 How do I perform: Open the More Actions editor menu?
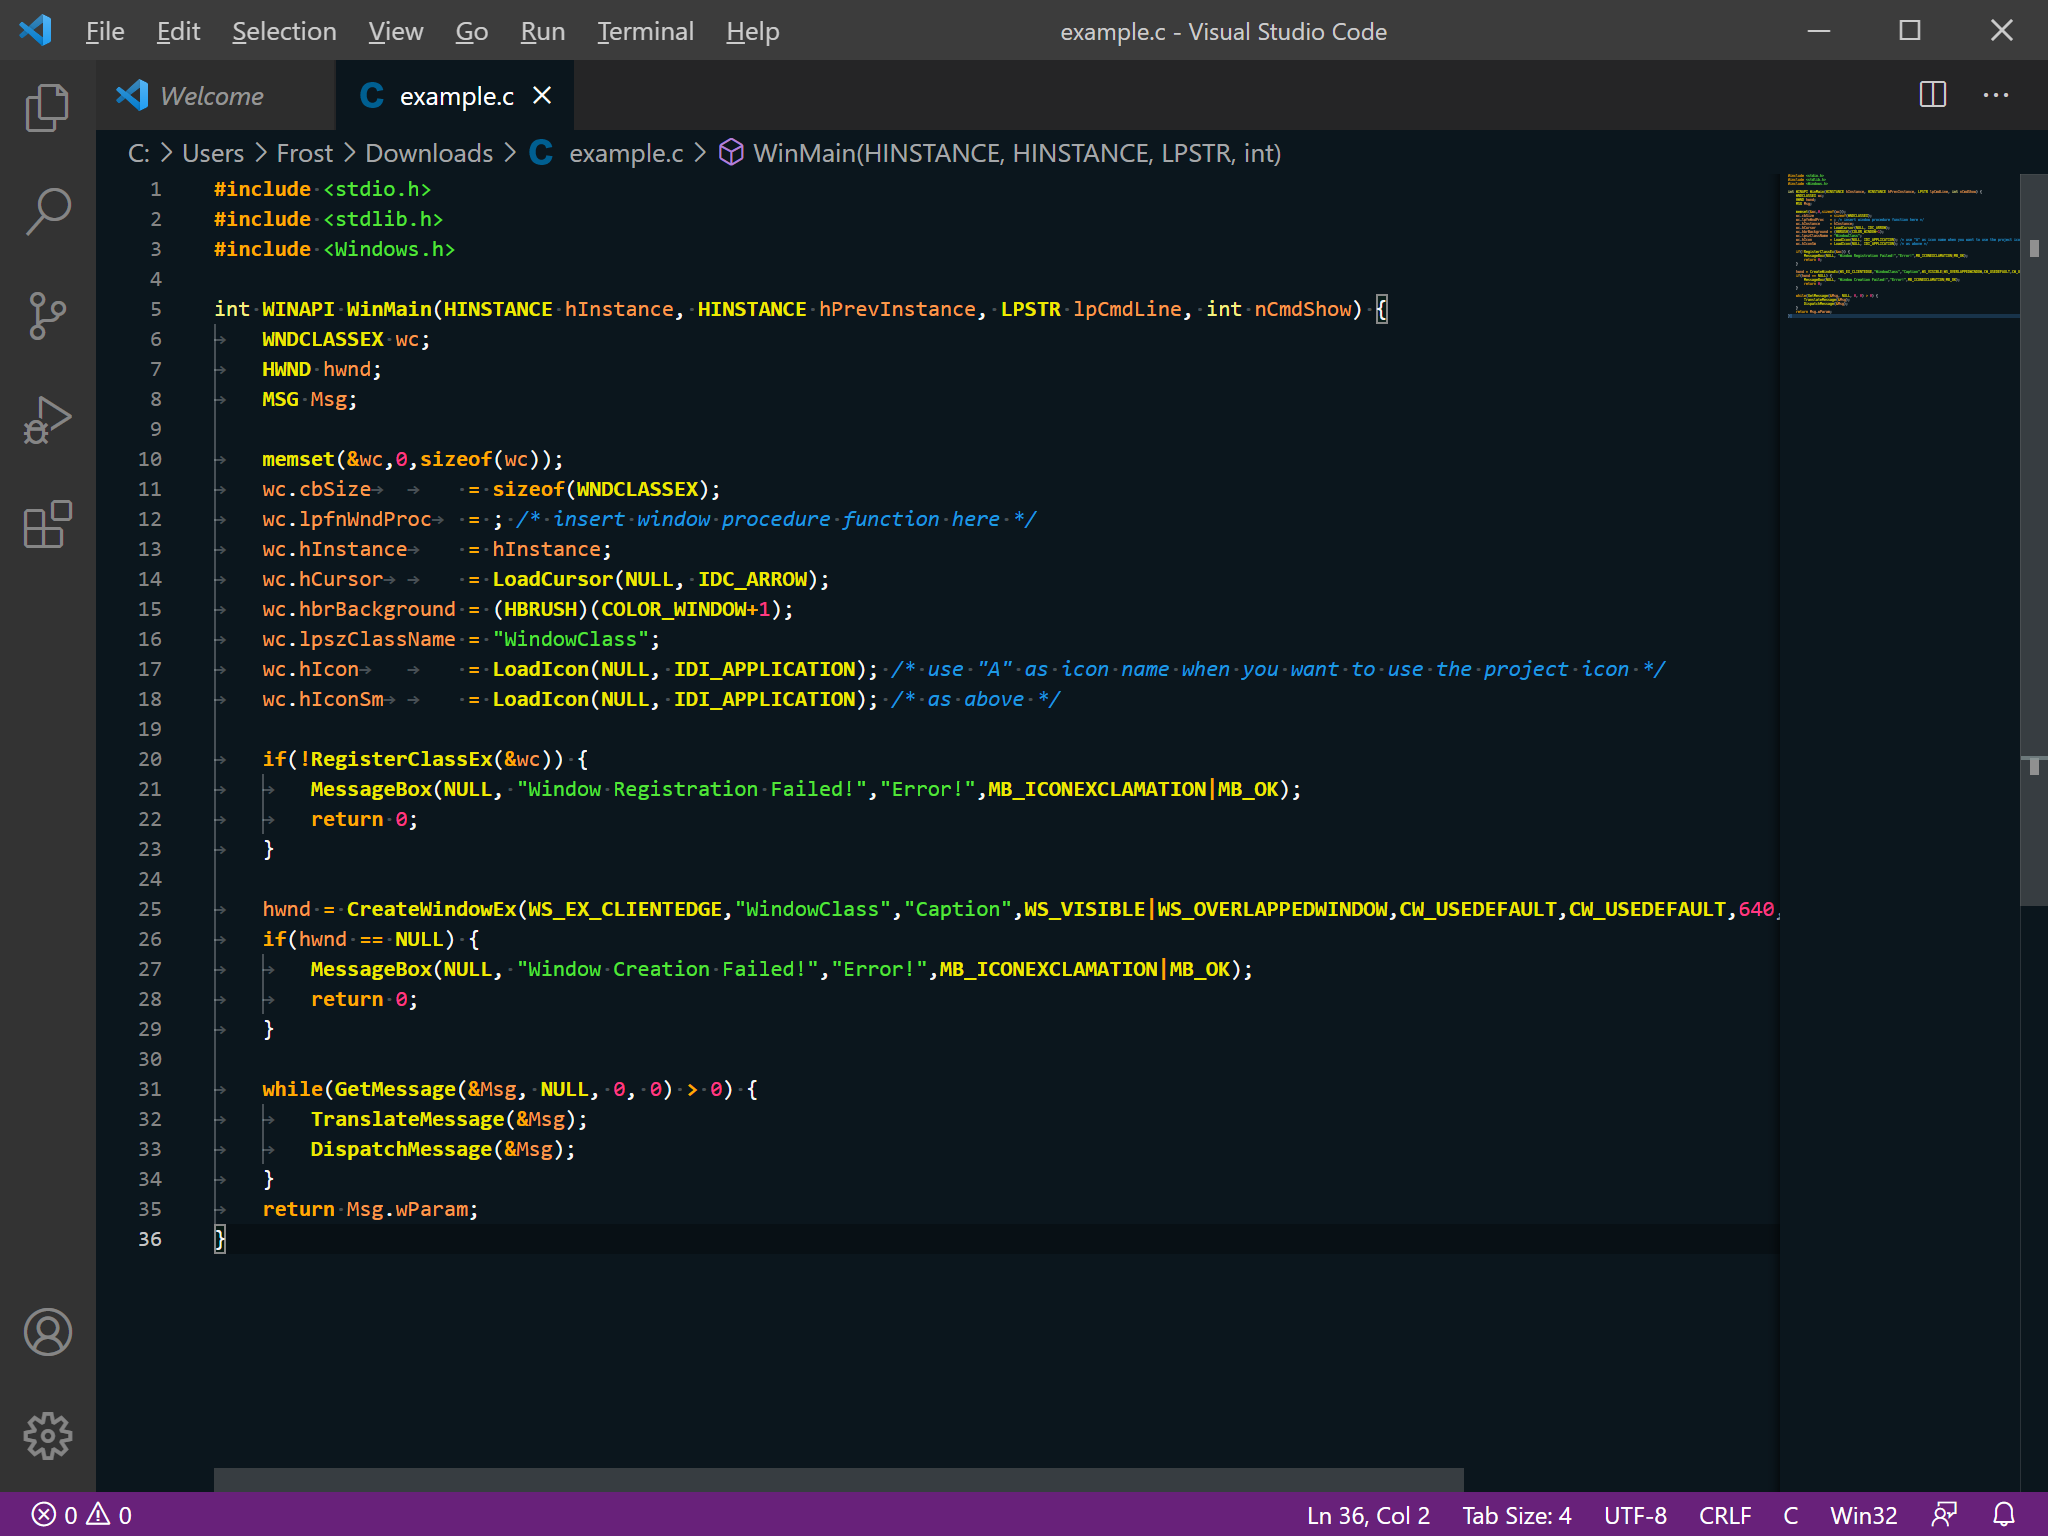coord(1996,95)
